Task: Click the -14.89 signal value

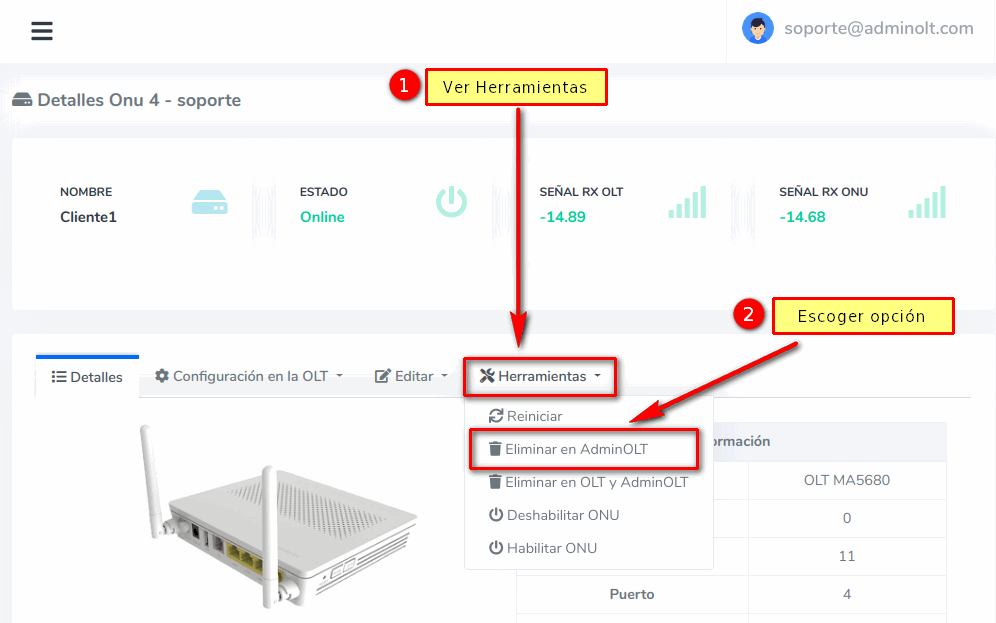Action: click(x=562, y=217)
